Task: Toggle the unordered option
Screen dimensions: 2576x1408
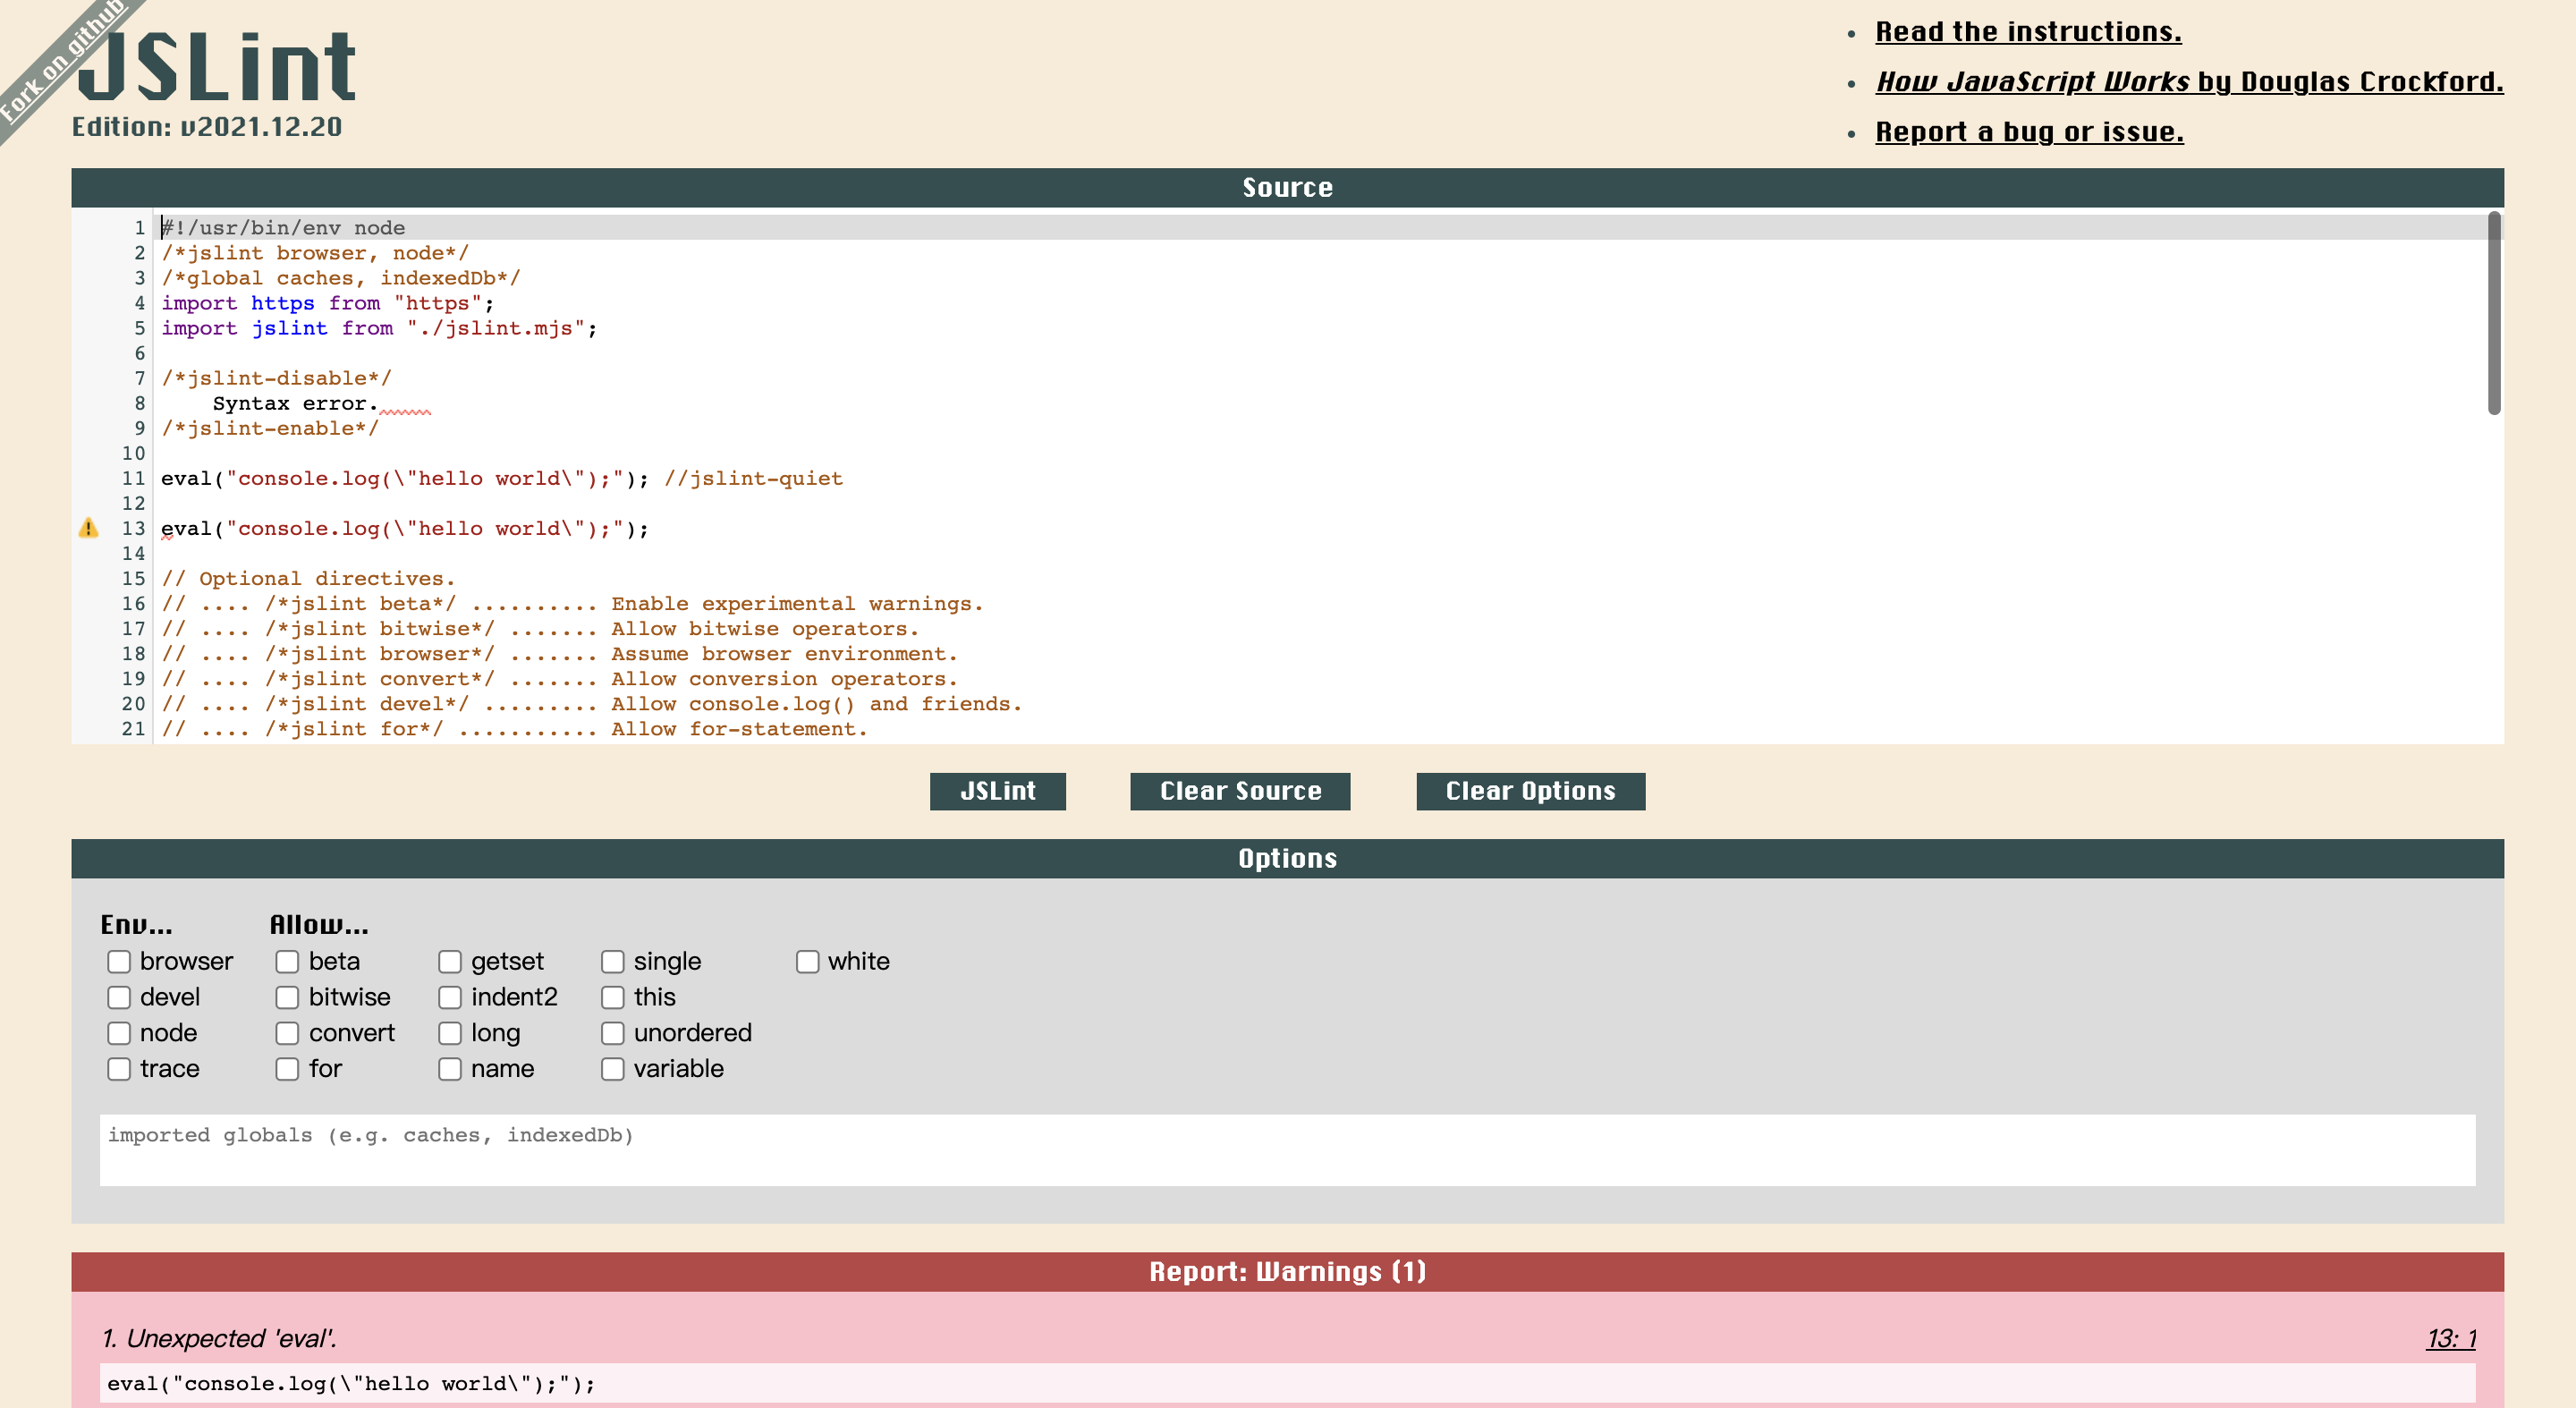Action: [x=613, y=1033]
